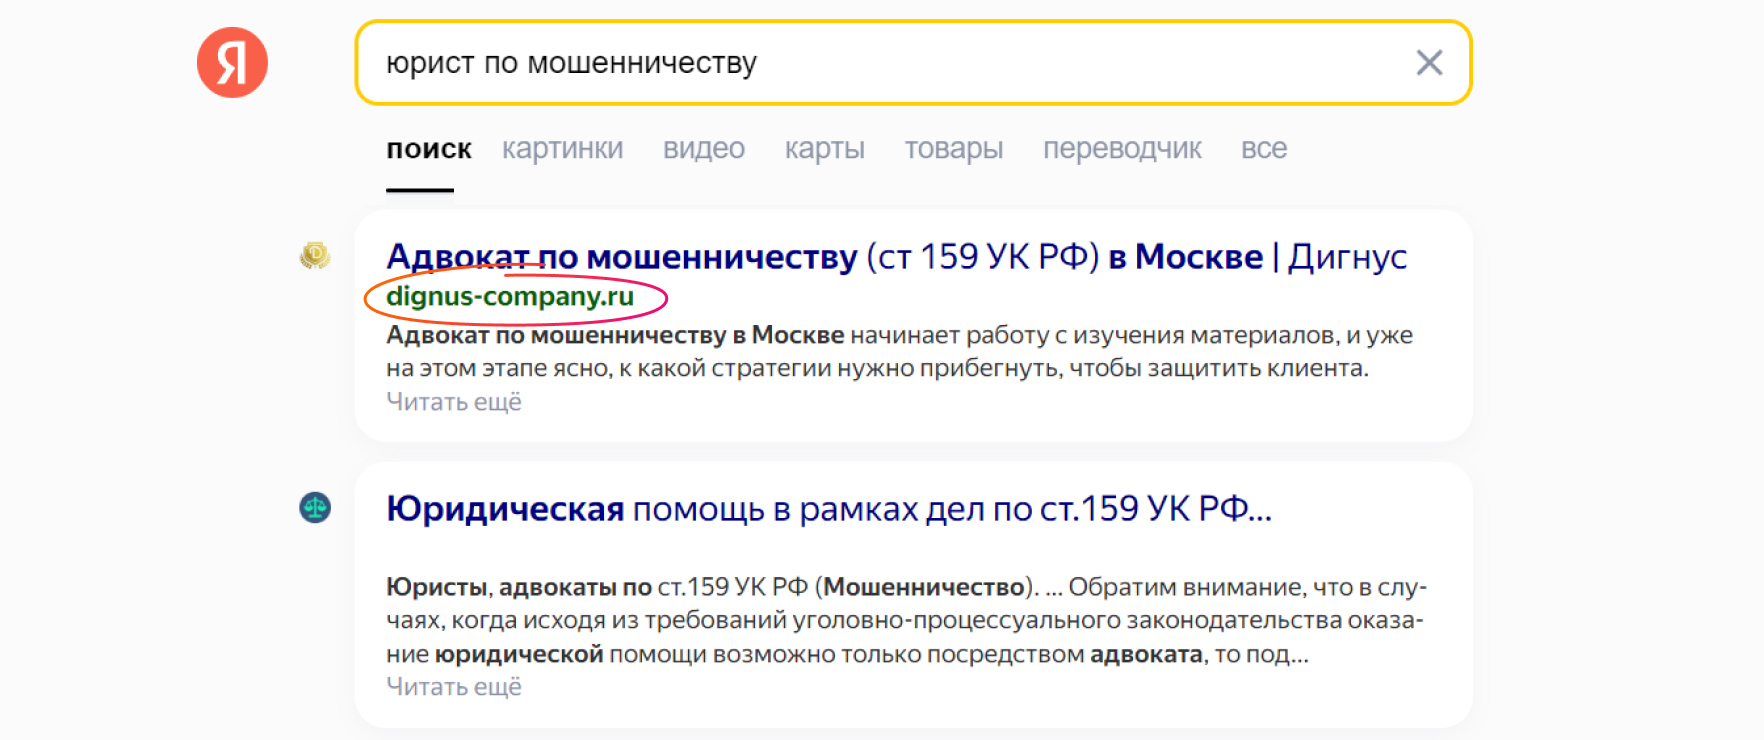Image resolution: width=1764 pixels, height=740 pixels.
Task: Click the Yandex logo icon
Action: point(233,62)
